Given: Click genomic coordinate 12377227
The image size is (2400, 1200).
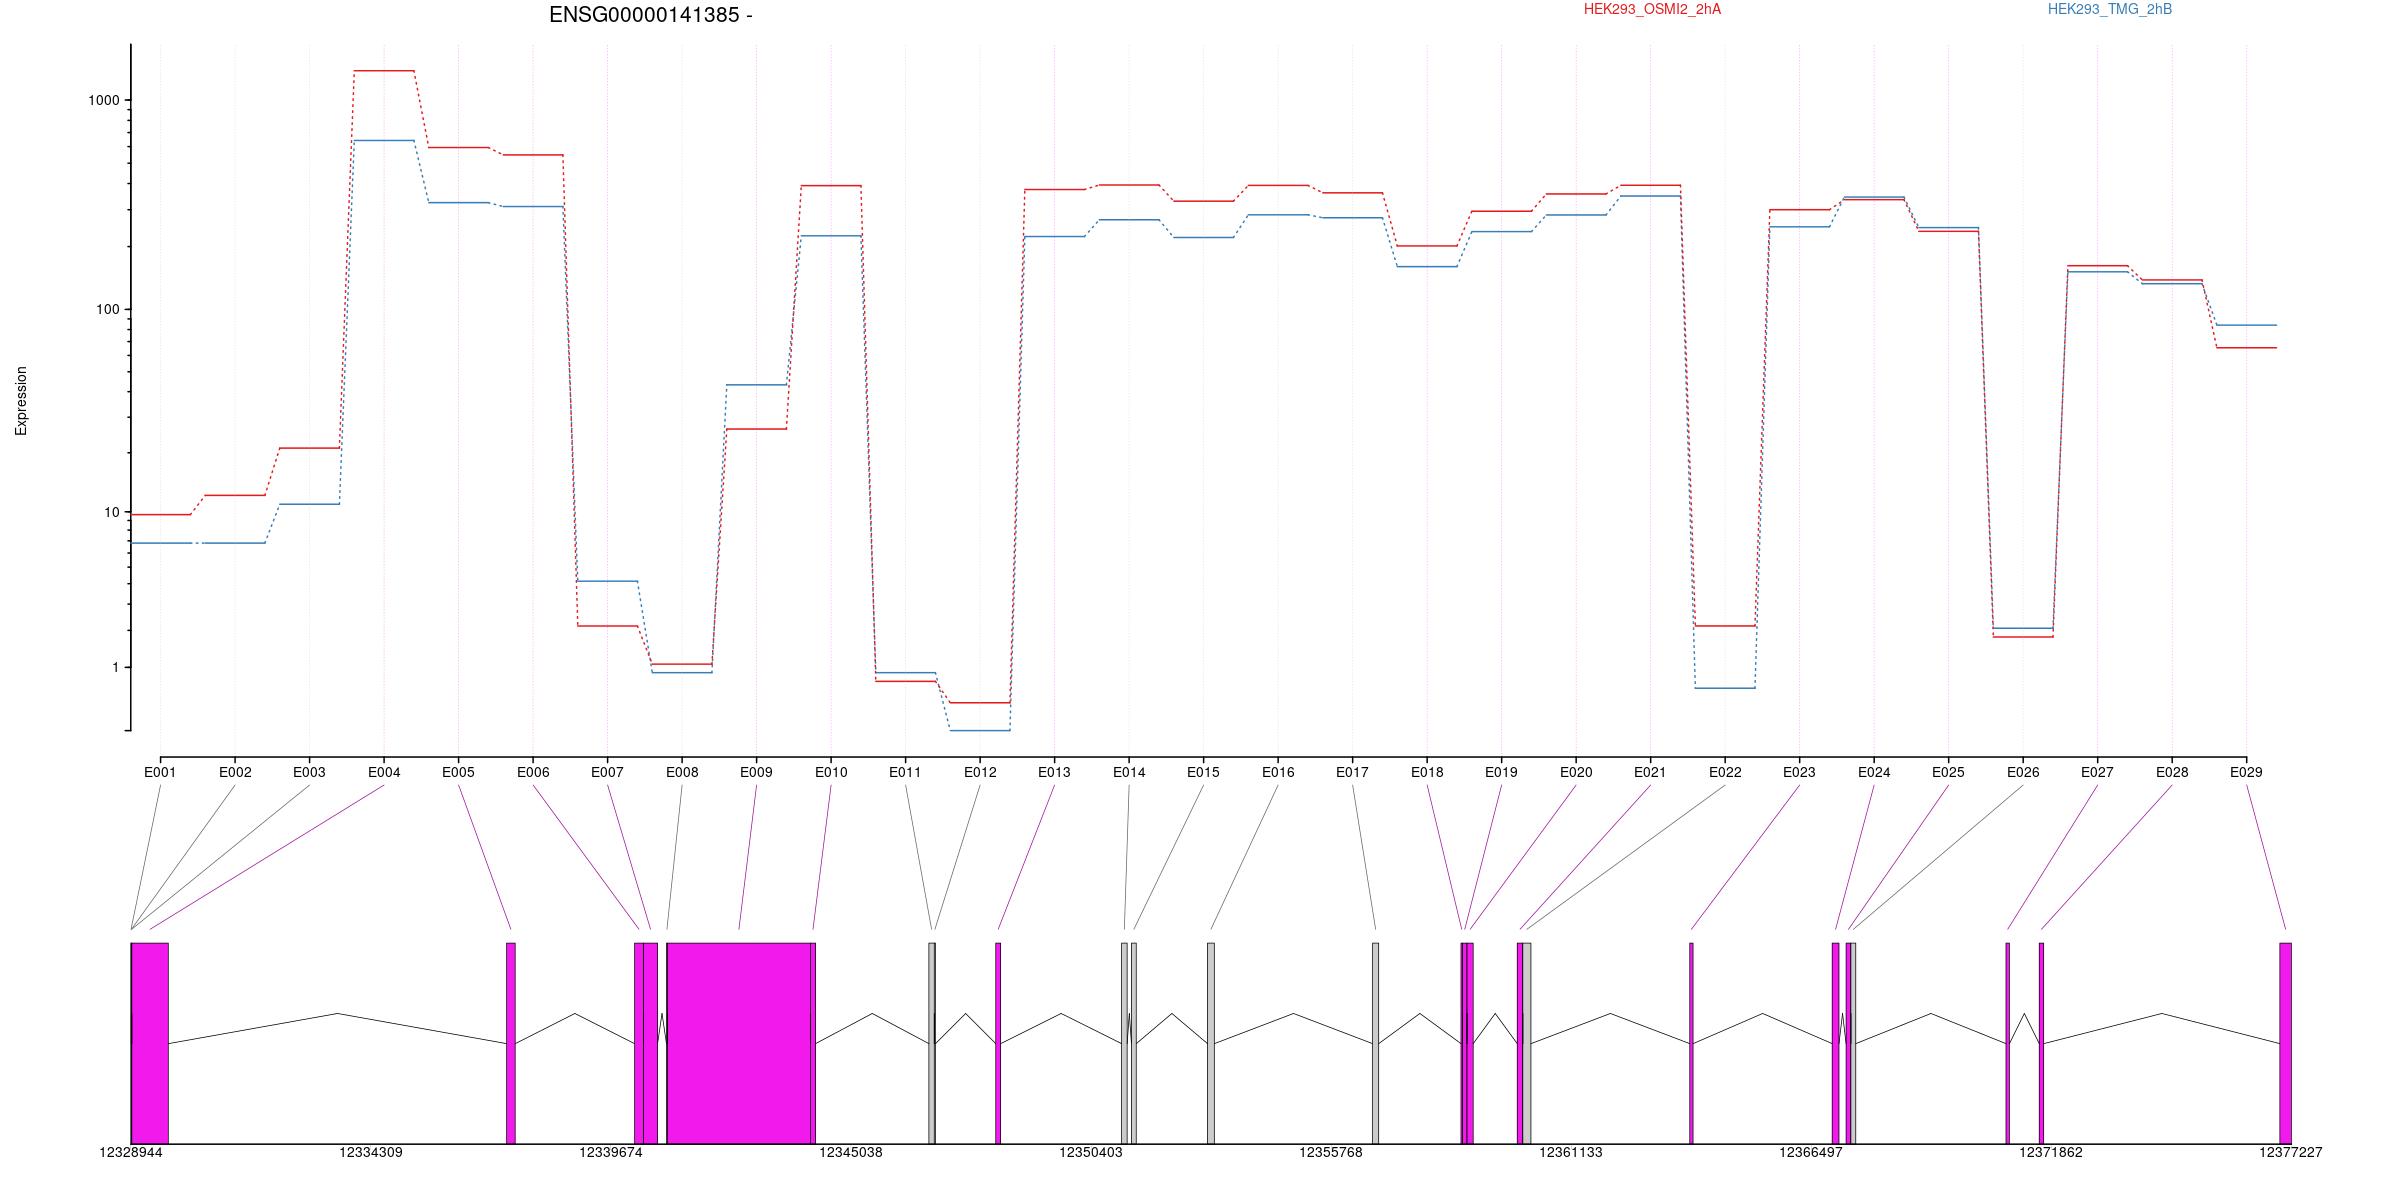Looking at the screenshot, I should pyautogui.click(x=2291, y=1152).
